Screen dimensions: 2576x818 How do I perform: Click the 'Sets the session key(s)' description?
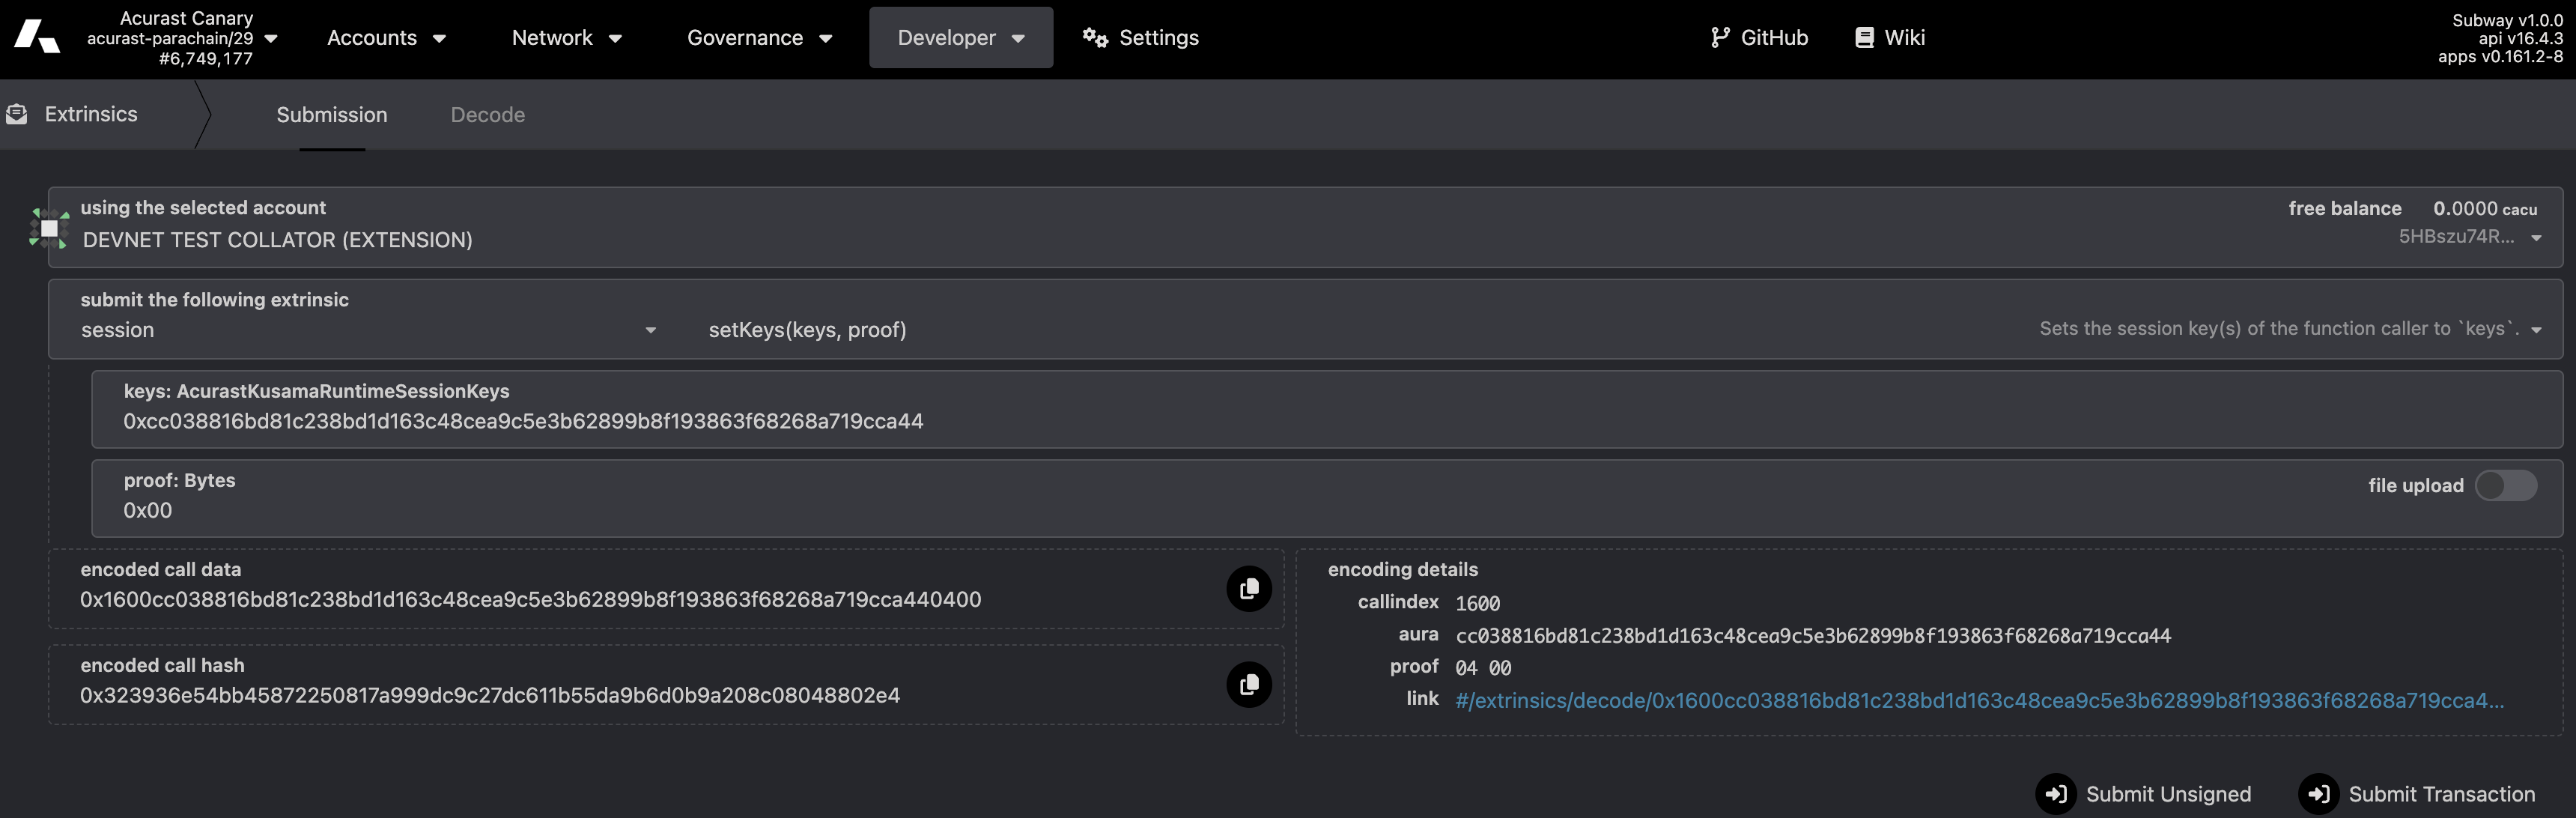pos(2279,328)
